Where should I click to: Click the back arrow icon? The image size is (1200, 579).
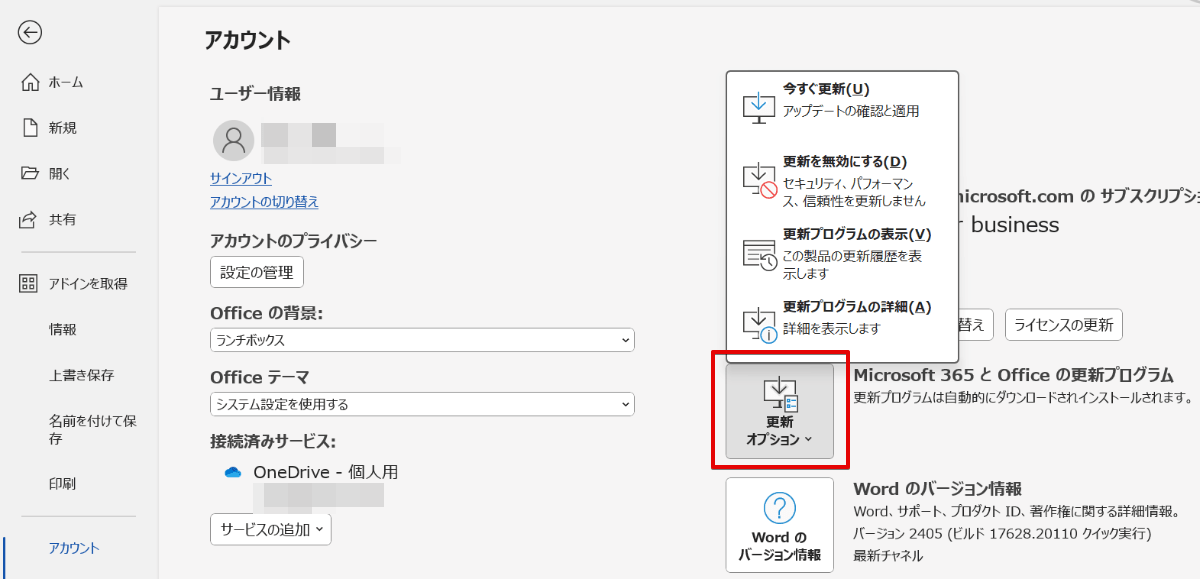click(x=30, y=33)
